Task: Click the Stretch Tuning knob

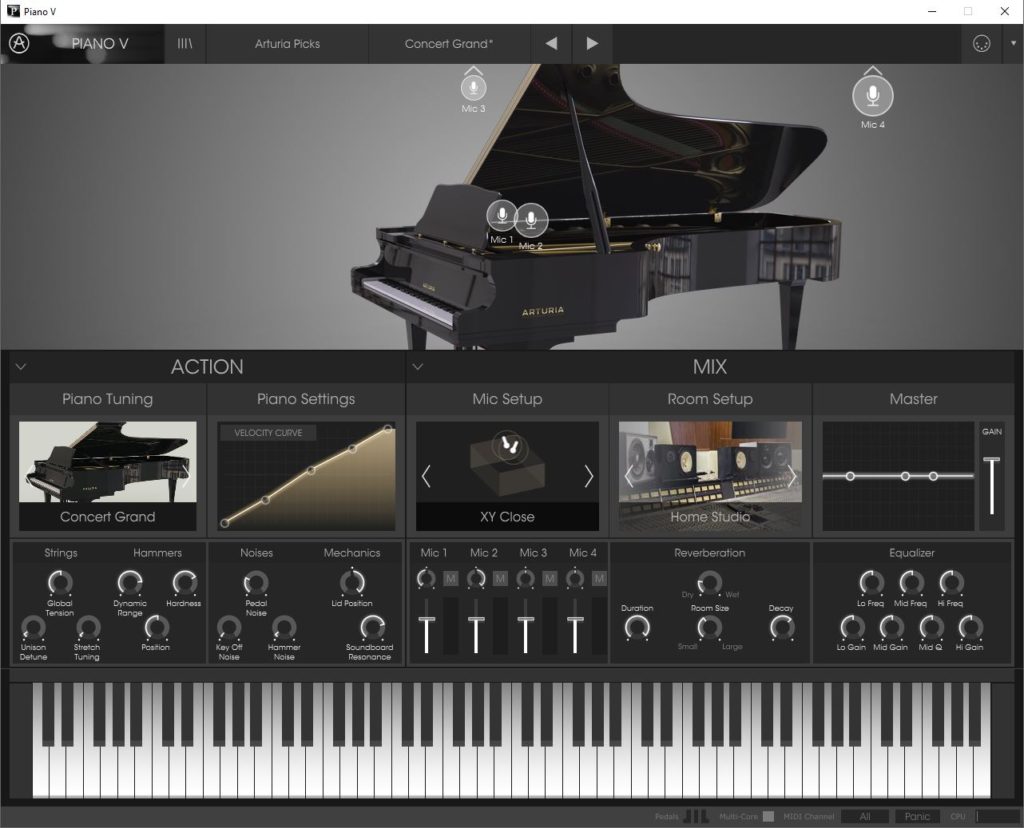Action: click(x=88, y=627)
